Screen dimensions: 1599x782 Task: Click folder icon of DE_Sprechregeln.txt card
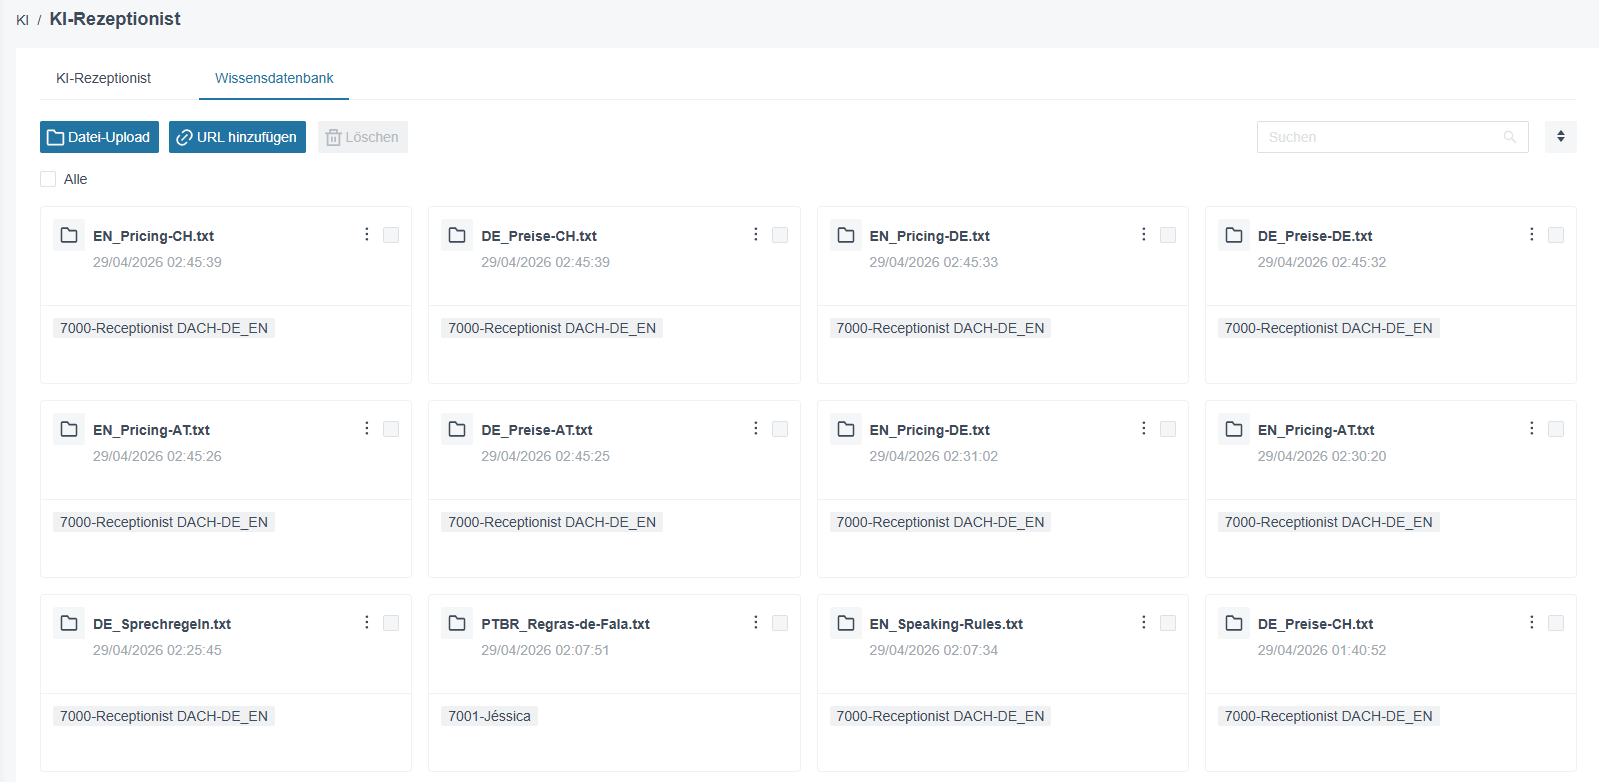tap(69, 623)
